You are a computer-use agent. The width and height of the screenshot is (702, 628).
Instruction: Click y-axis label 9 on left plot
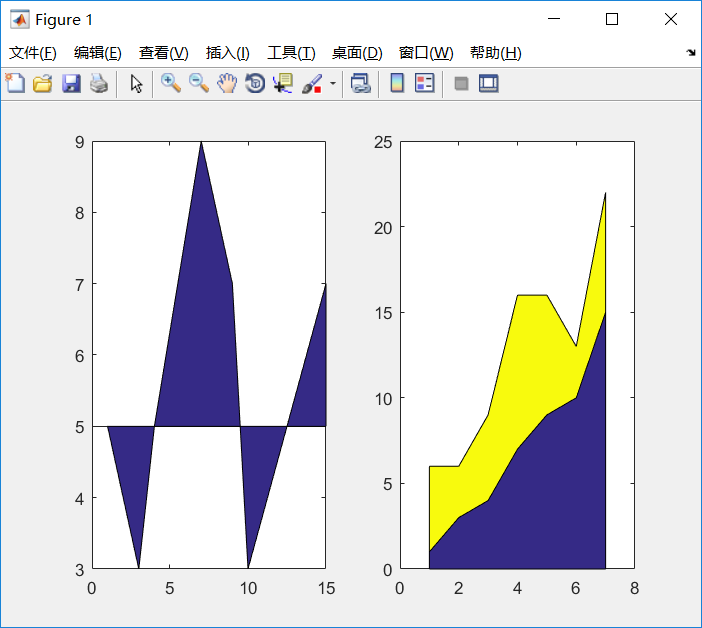[80, 142]
